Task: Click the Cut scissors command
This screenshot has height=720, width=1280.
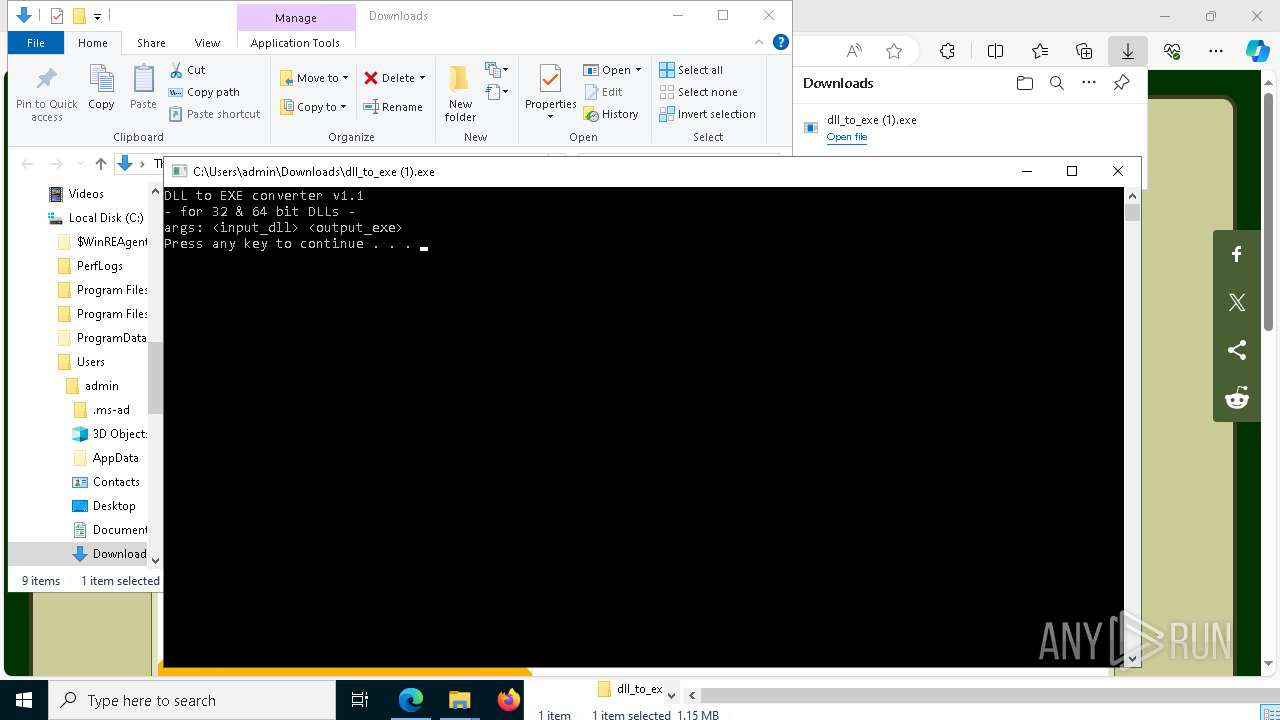Action: 187,70
